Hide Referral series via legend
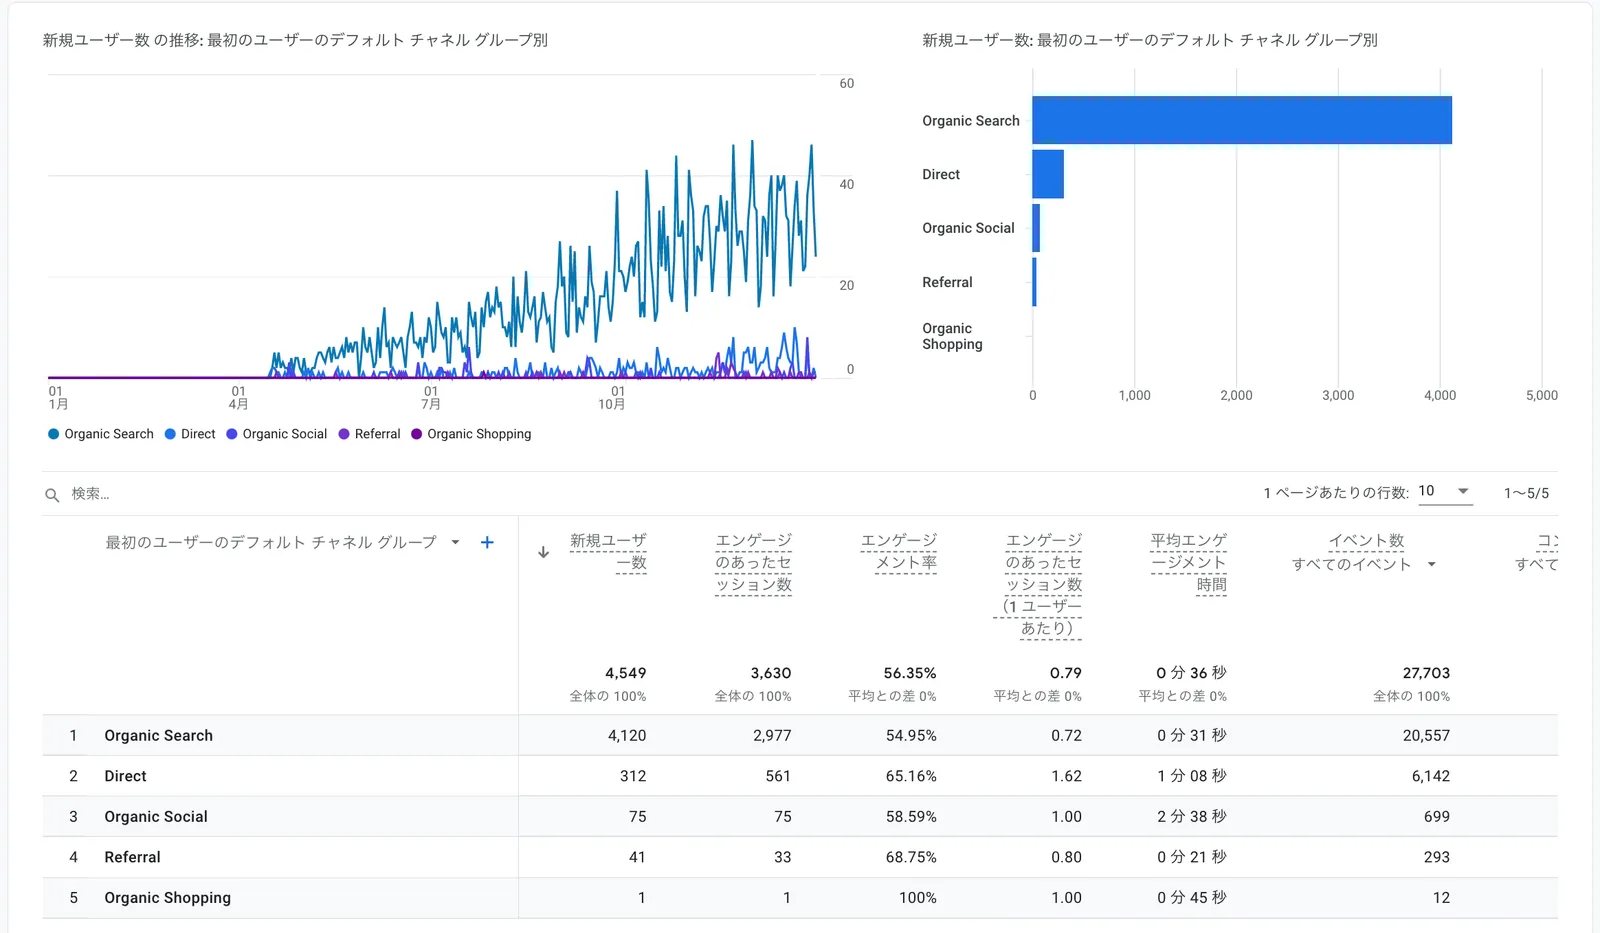 pos(369,434)
